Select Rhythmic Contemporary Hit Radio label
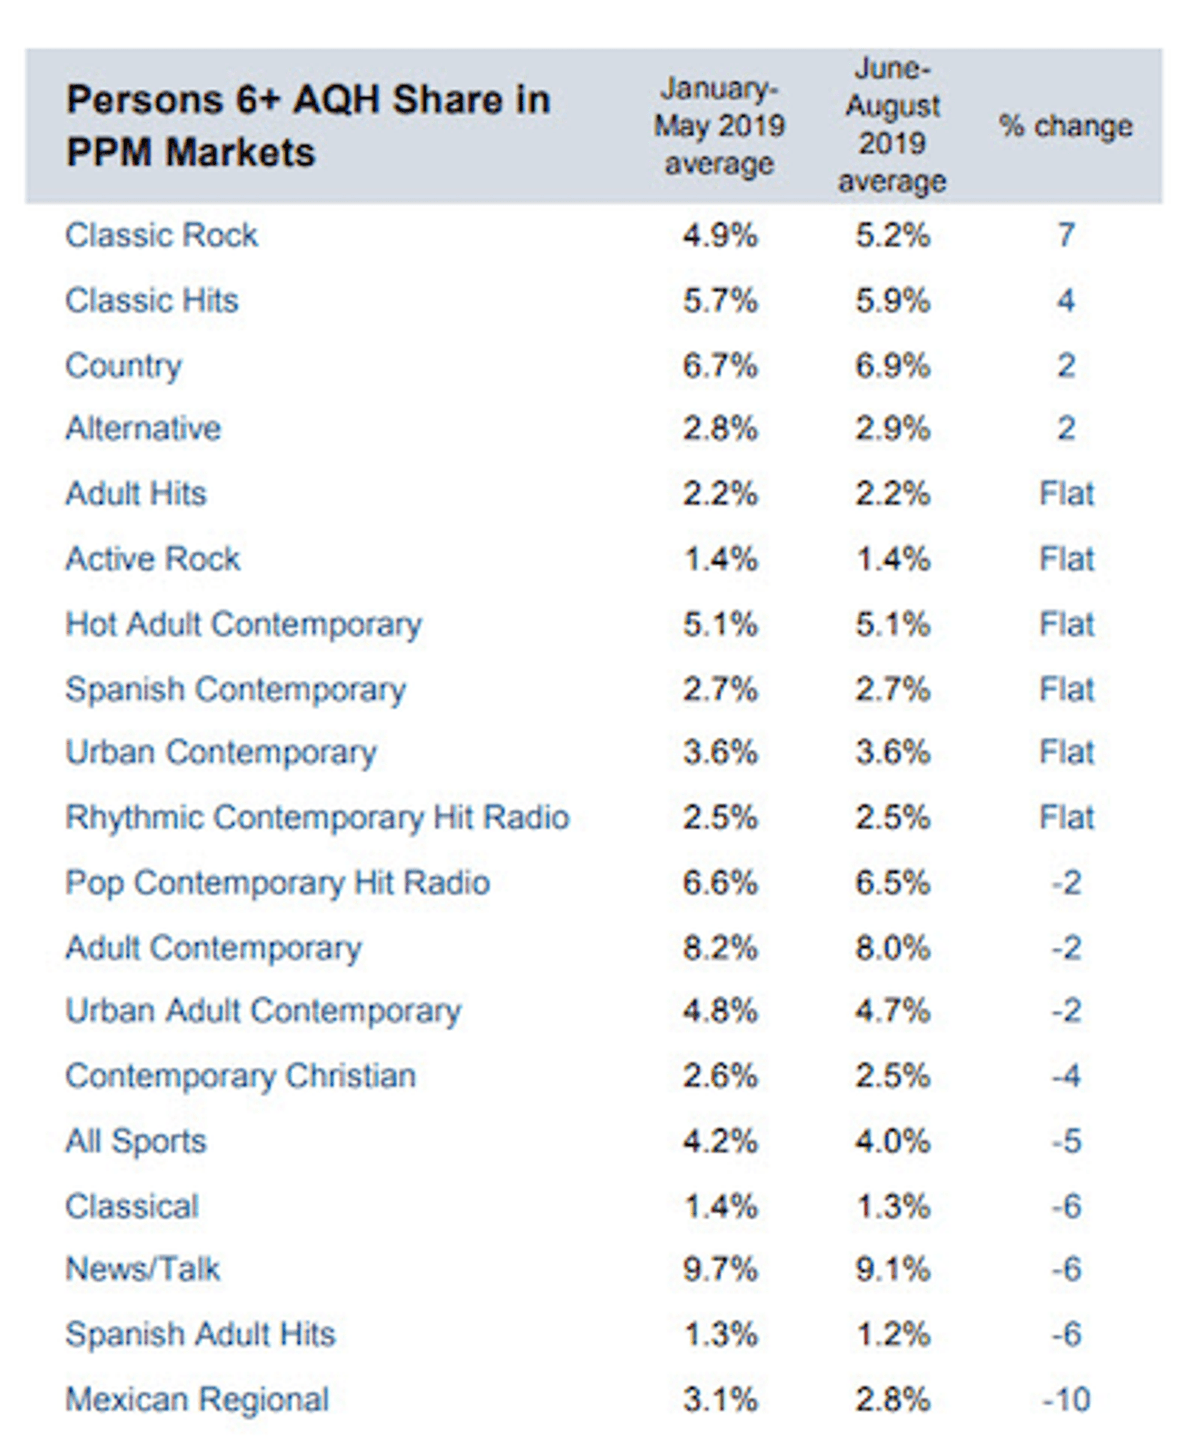The width and height of the screenshot is (1200, 1443). pyautogui.click(x=317, y=818)
